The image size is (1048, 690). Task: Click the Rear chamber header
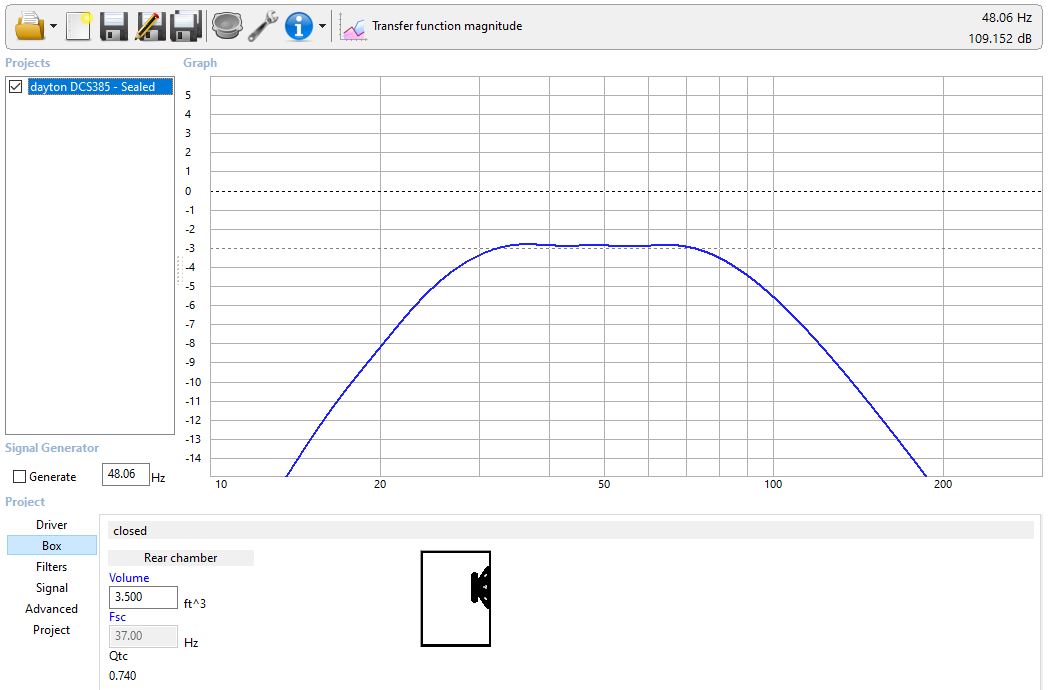click(x=180, y=558)
